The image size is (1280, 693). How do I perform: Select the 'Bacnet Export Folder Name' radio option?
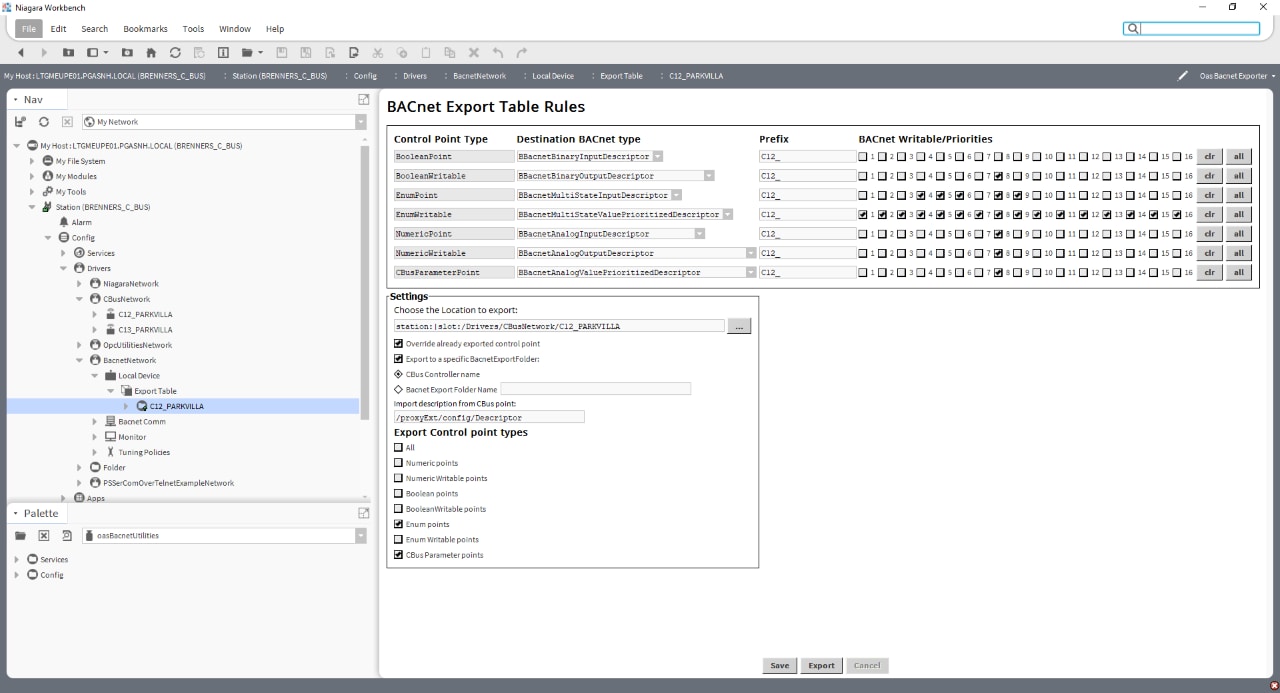coord(399,389)
